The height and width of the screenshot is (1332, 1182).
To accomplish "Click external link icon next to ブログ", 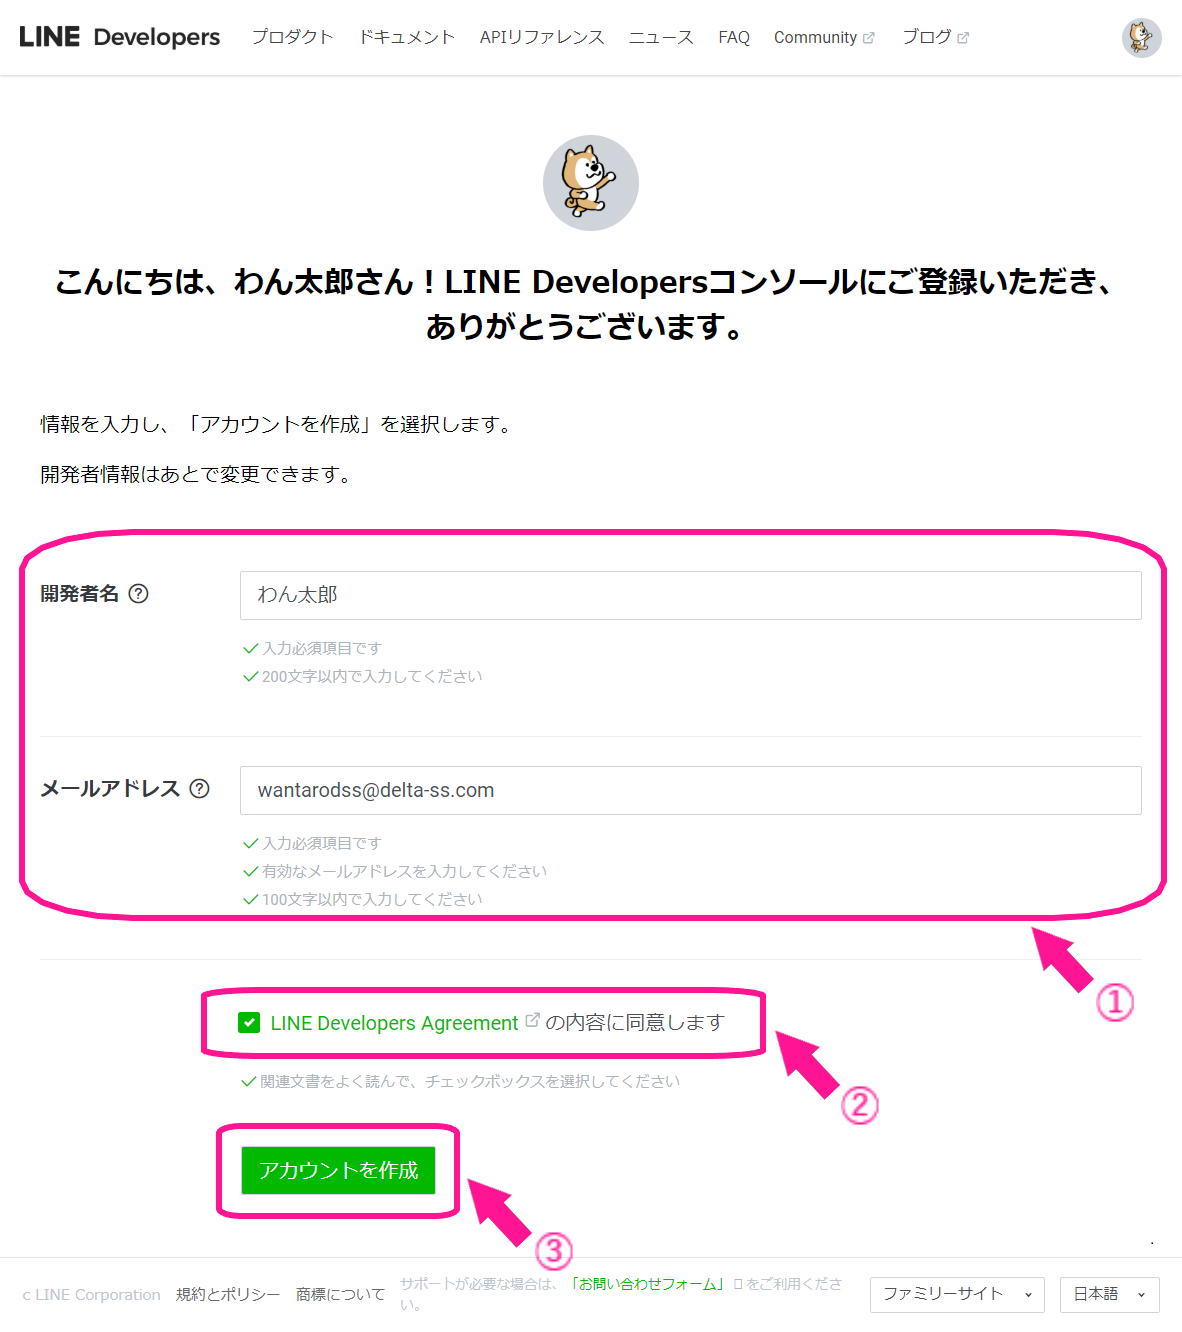I will click(x=963, y=38).
